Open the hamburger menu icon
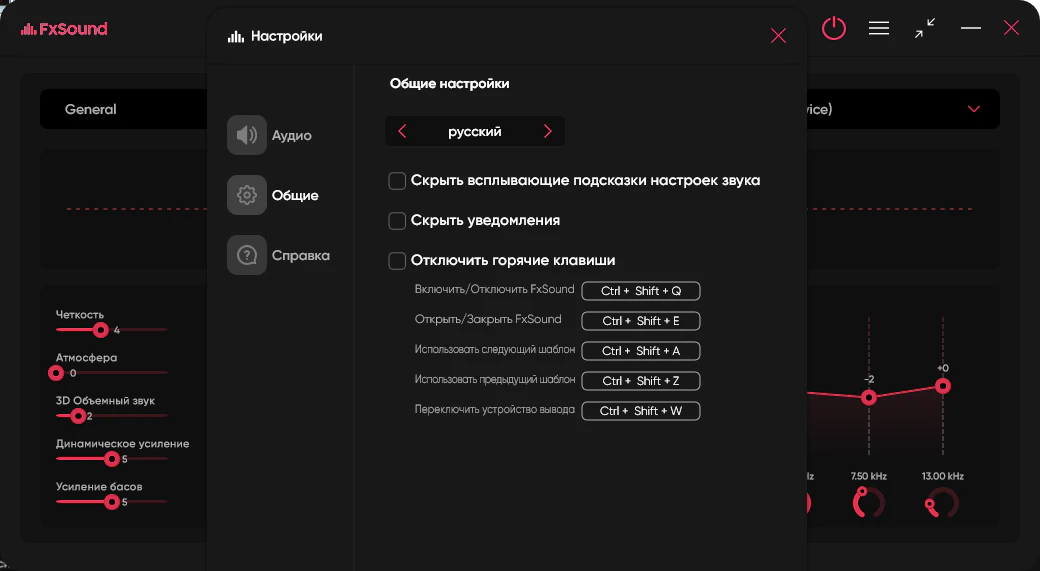 point(879,29)
